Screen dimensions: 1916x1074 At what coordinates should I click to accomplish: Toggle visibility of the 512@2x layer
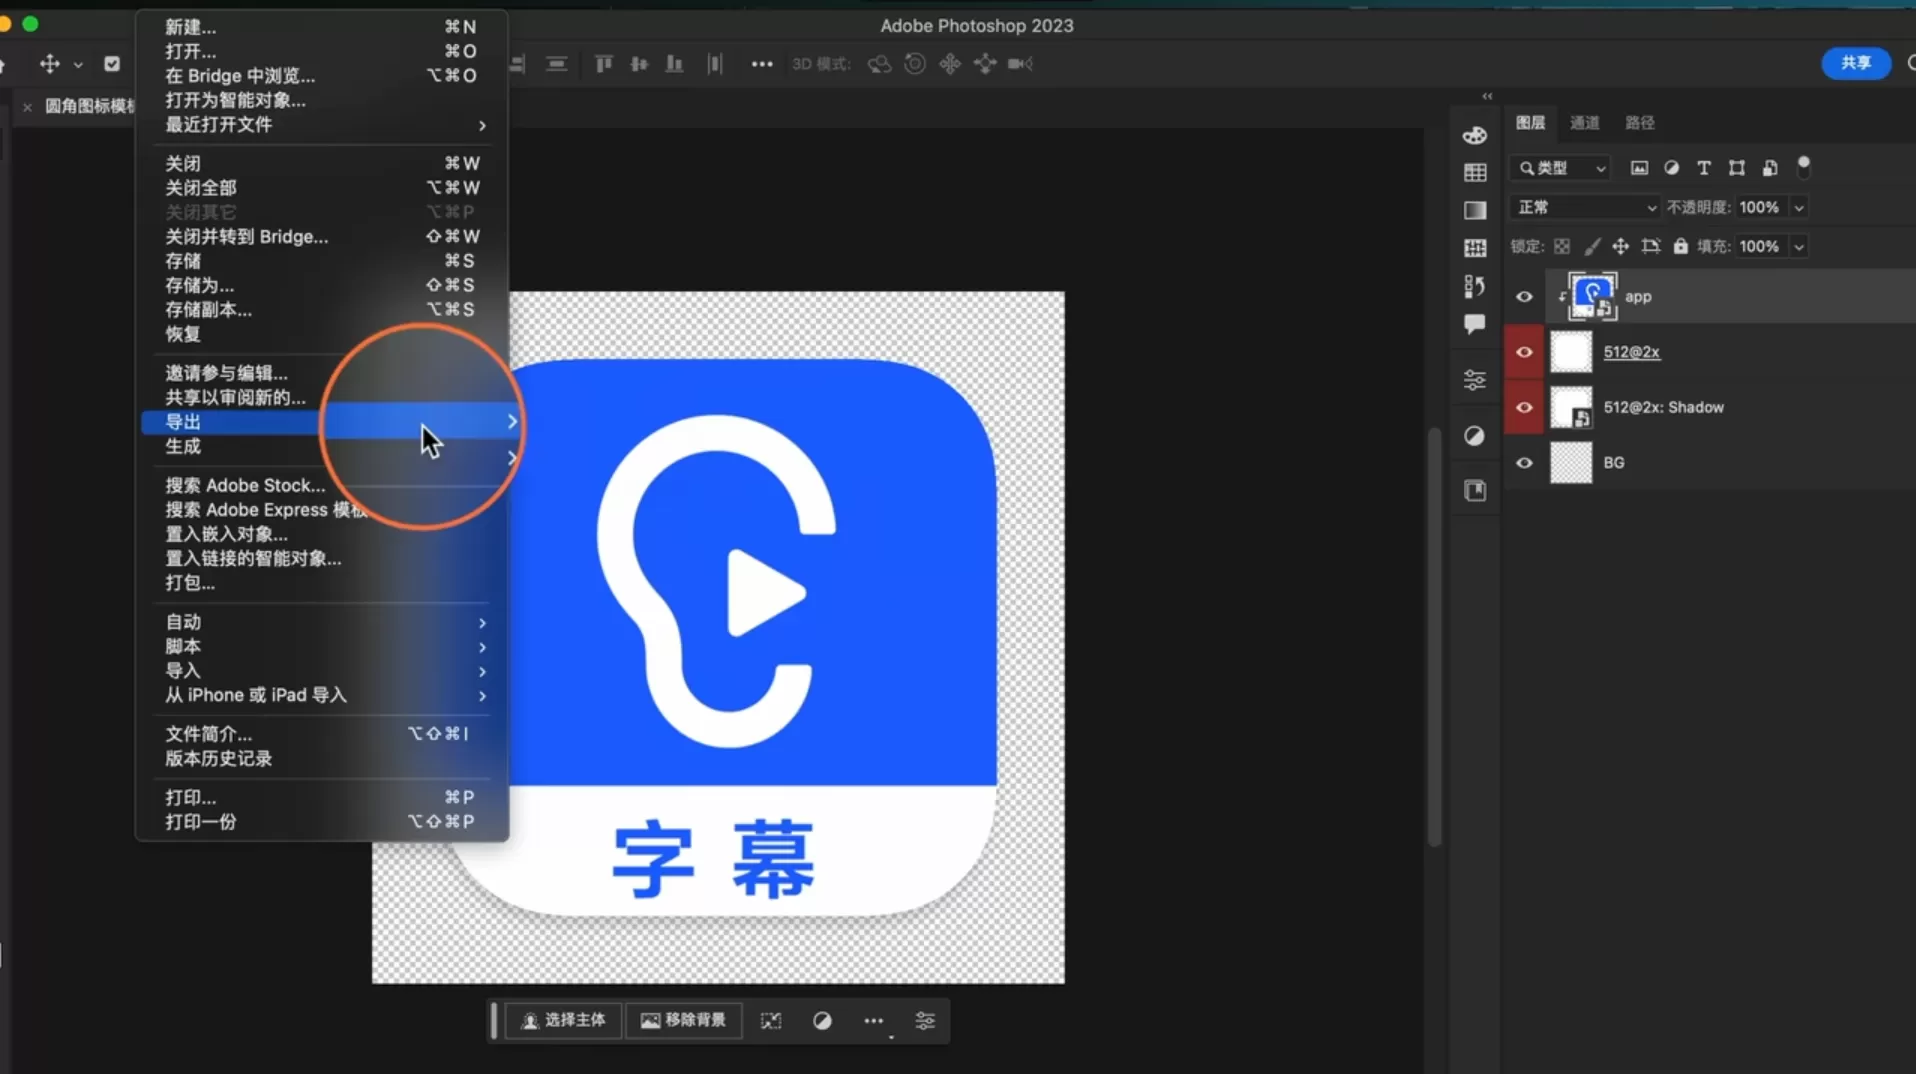(1524, 352)
